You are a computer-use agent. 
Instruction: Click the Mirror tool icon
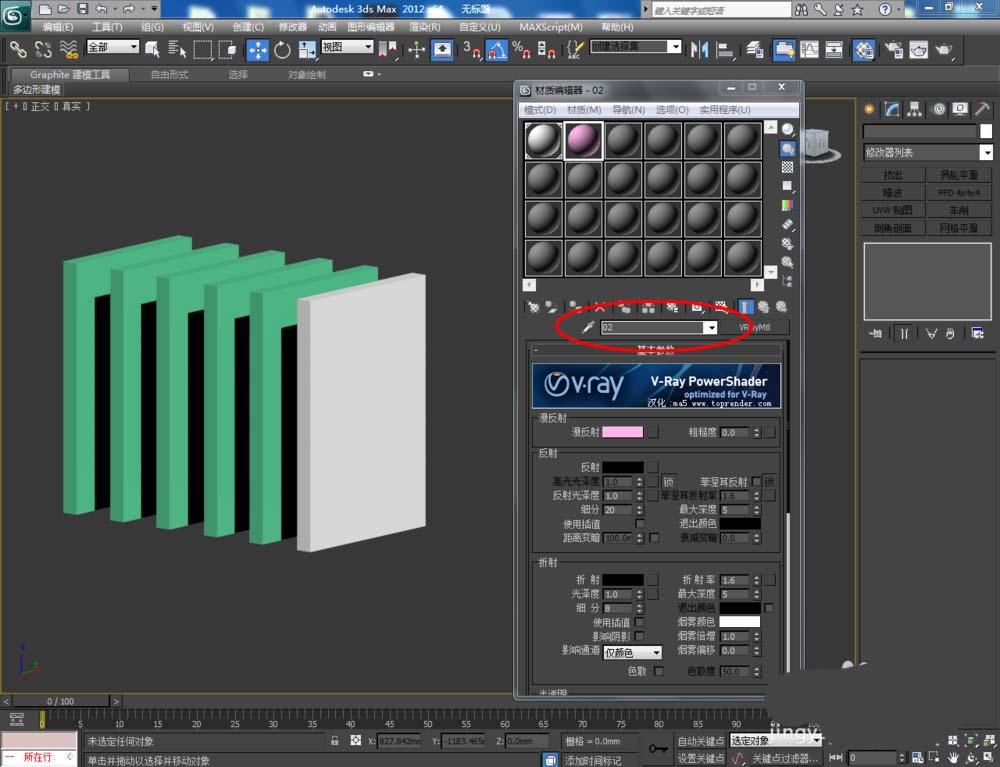(x=700, y=49)
